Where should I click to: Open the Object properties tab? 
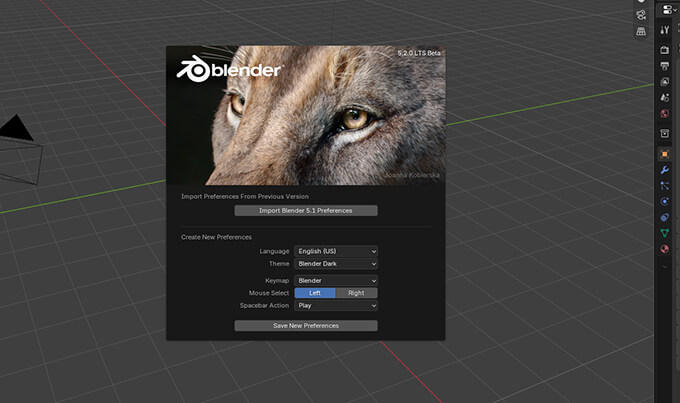pyautogui.click(x=664, y=154)
